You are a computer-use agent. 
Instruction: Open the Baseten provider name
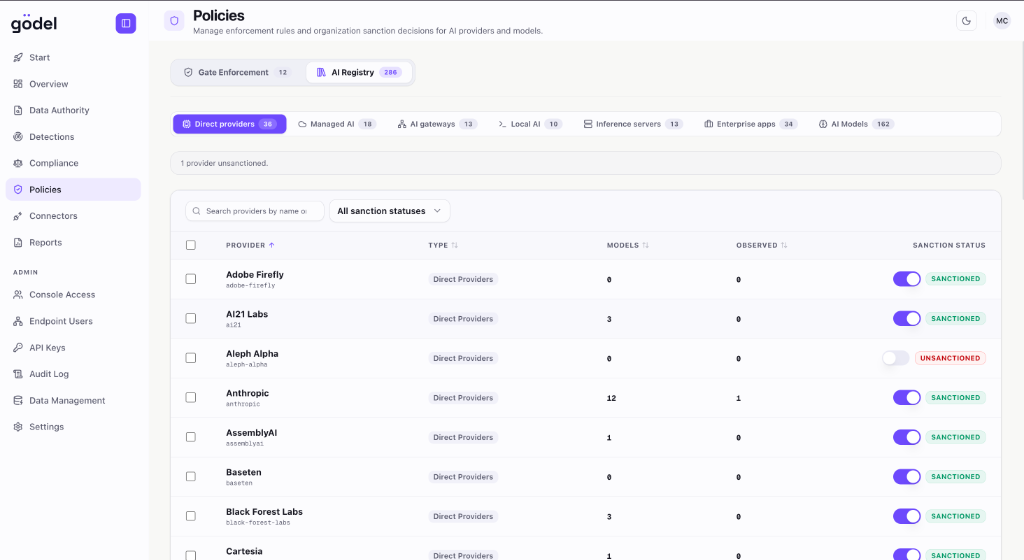[244, 472]
